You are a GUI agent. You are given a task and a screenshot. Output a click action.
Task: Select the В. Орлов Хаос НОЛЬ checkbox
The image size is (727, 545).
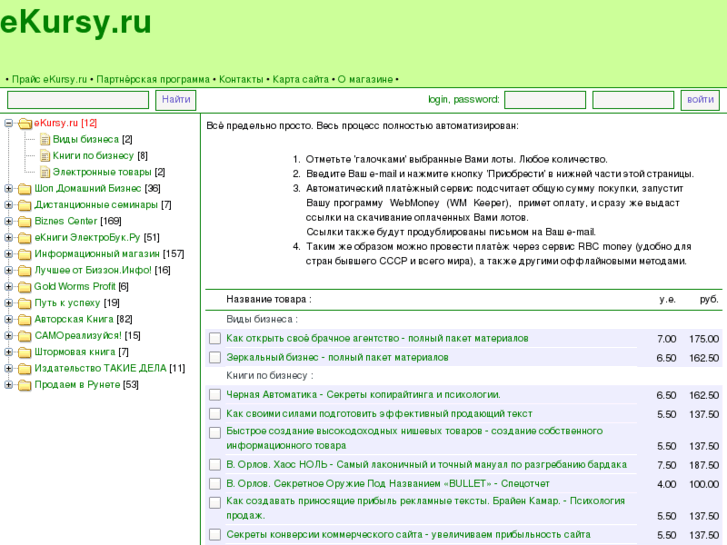(215, 465)
